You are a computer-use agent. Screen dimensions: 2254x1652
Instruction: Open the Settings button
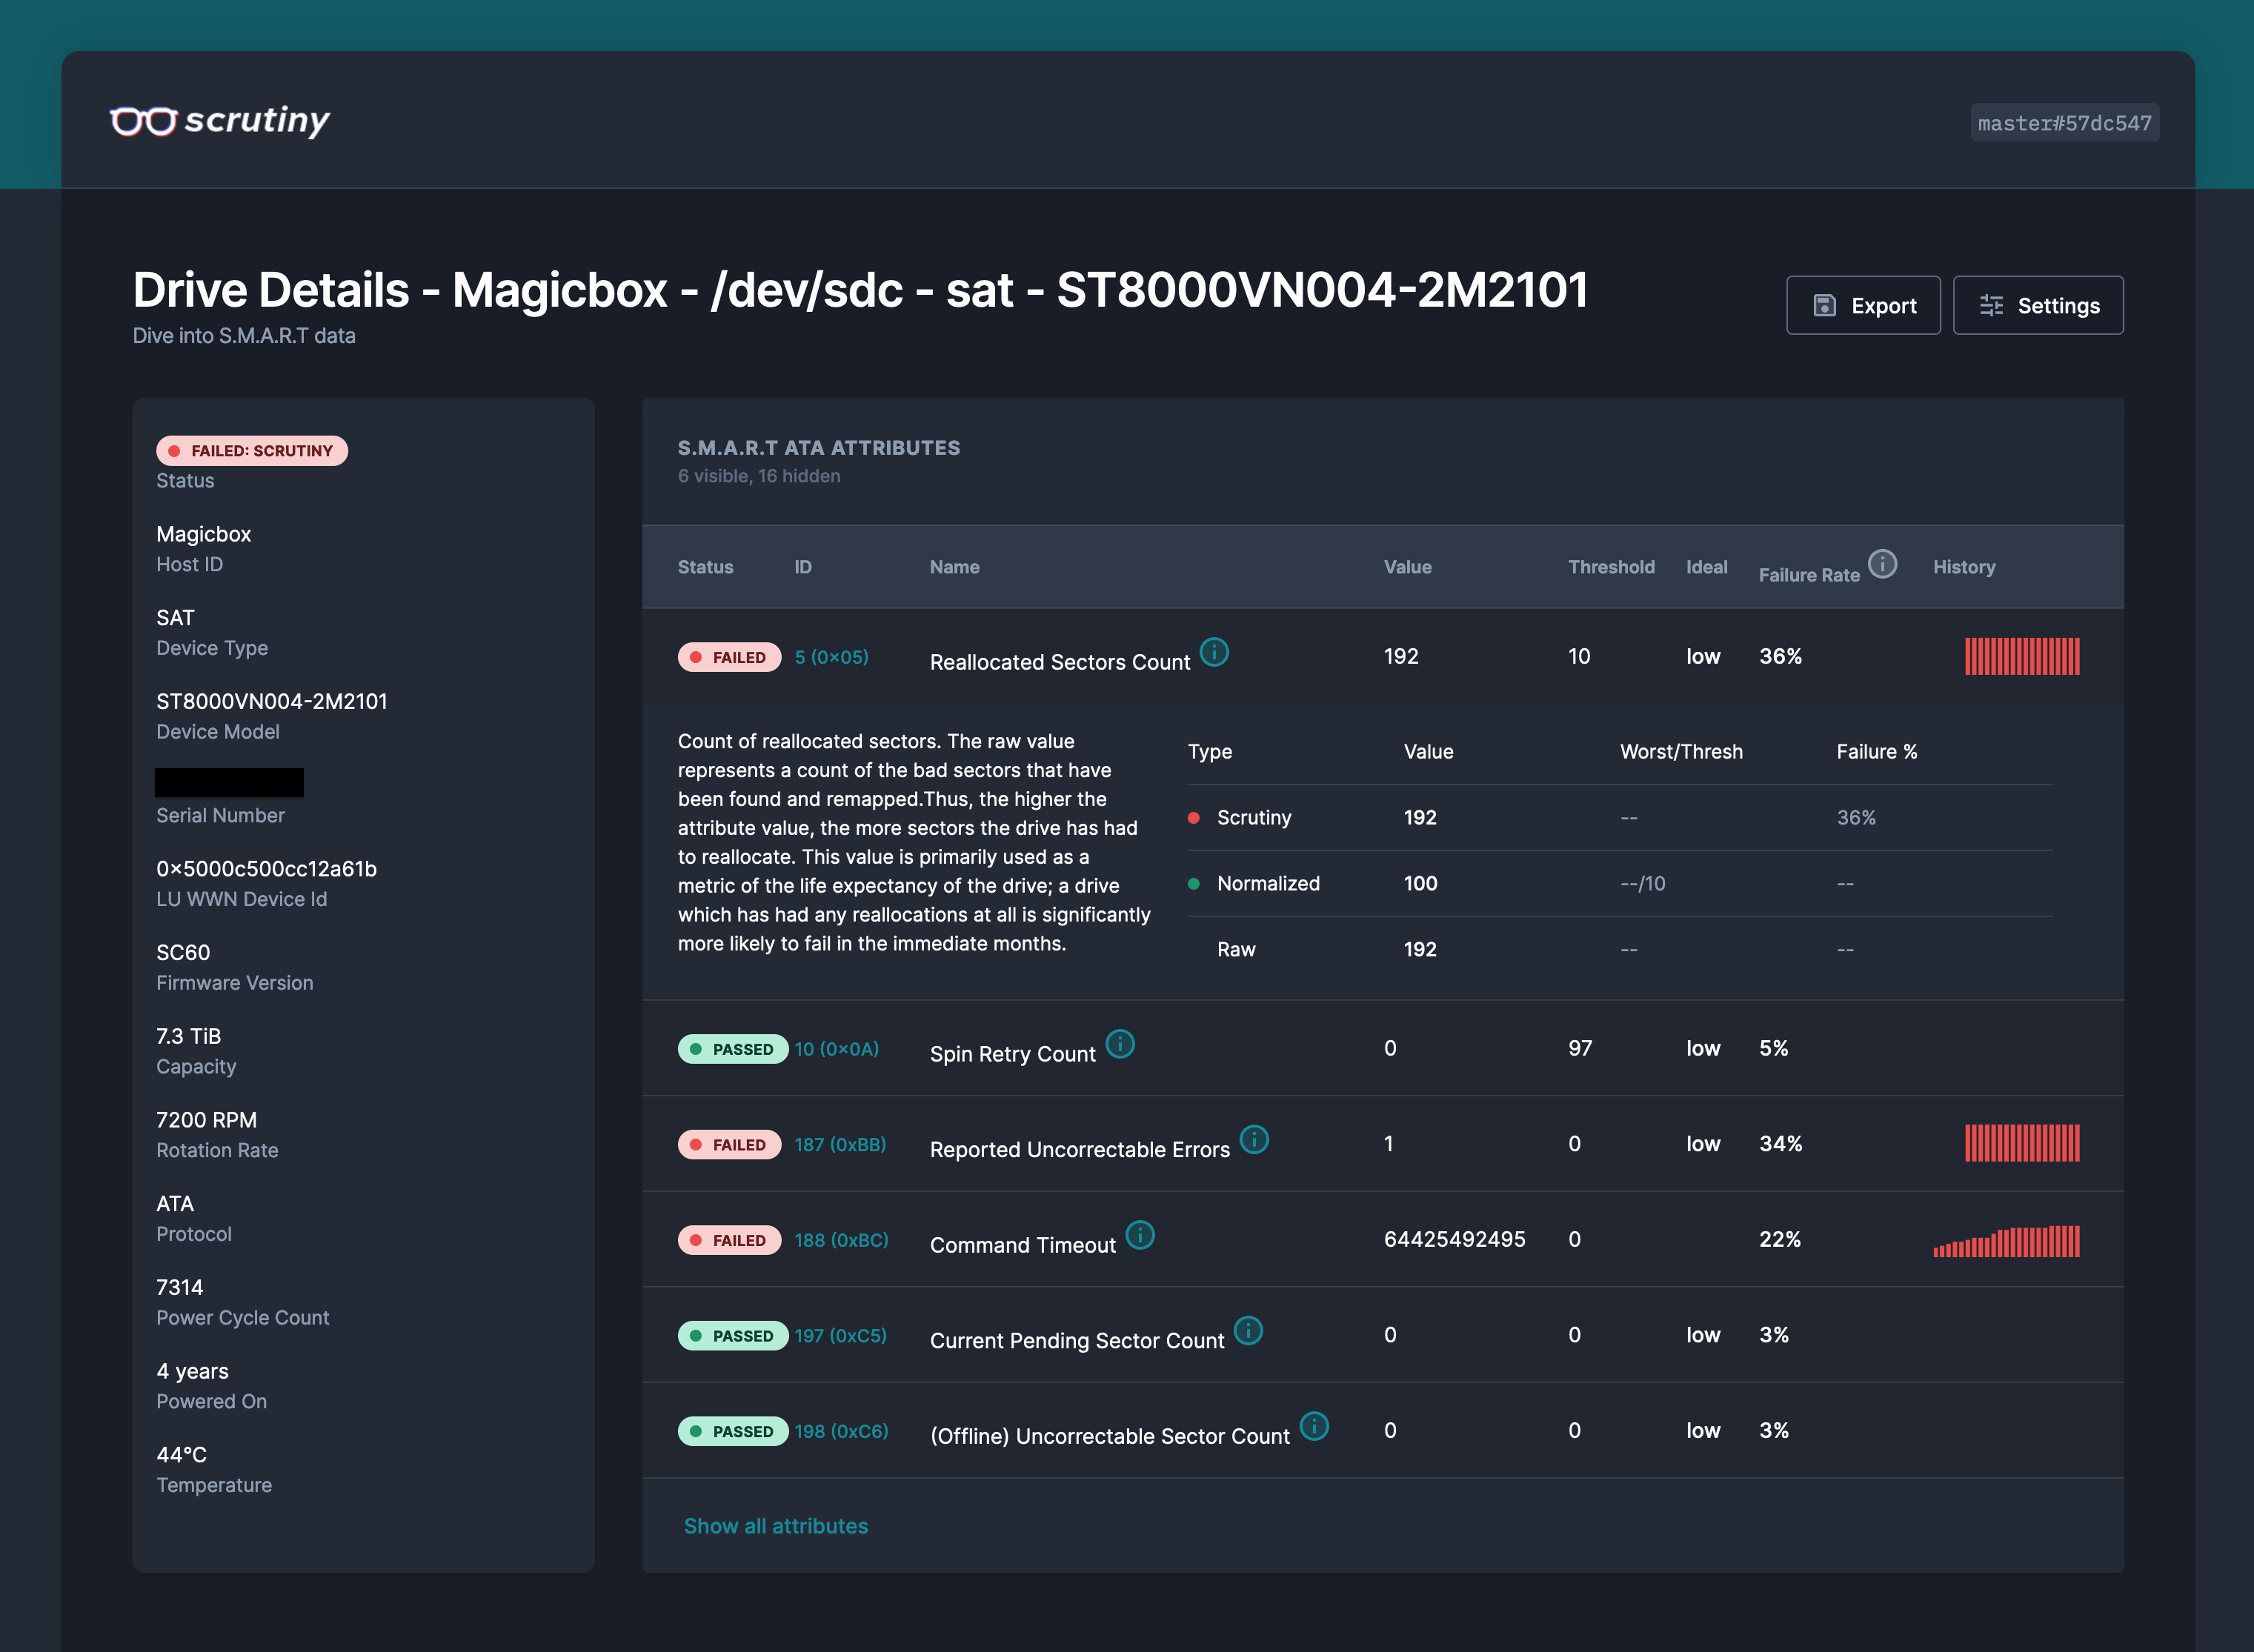click(2038, 305)
